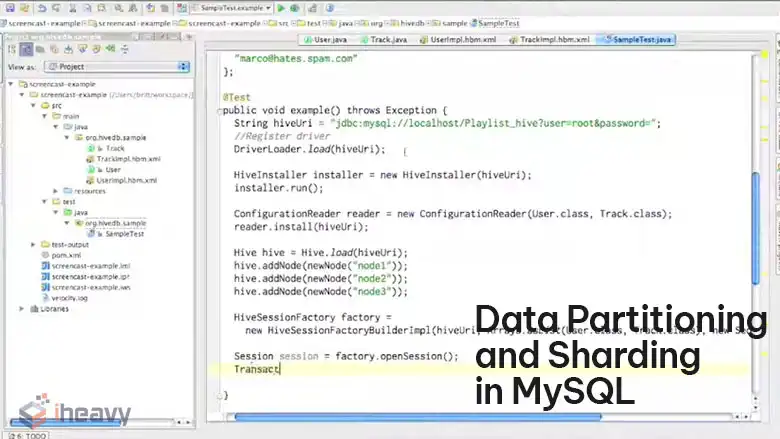The width and height of the screenshot is (780, 439).
Task: Select SampleTest in project tree
Action: 124,234
